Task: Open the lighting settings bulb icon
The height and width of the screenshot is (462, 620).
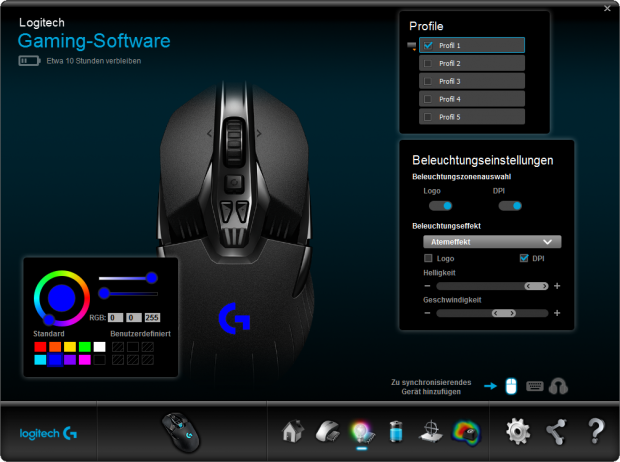Action: [362, 432]
